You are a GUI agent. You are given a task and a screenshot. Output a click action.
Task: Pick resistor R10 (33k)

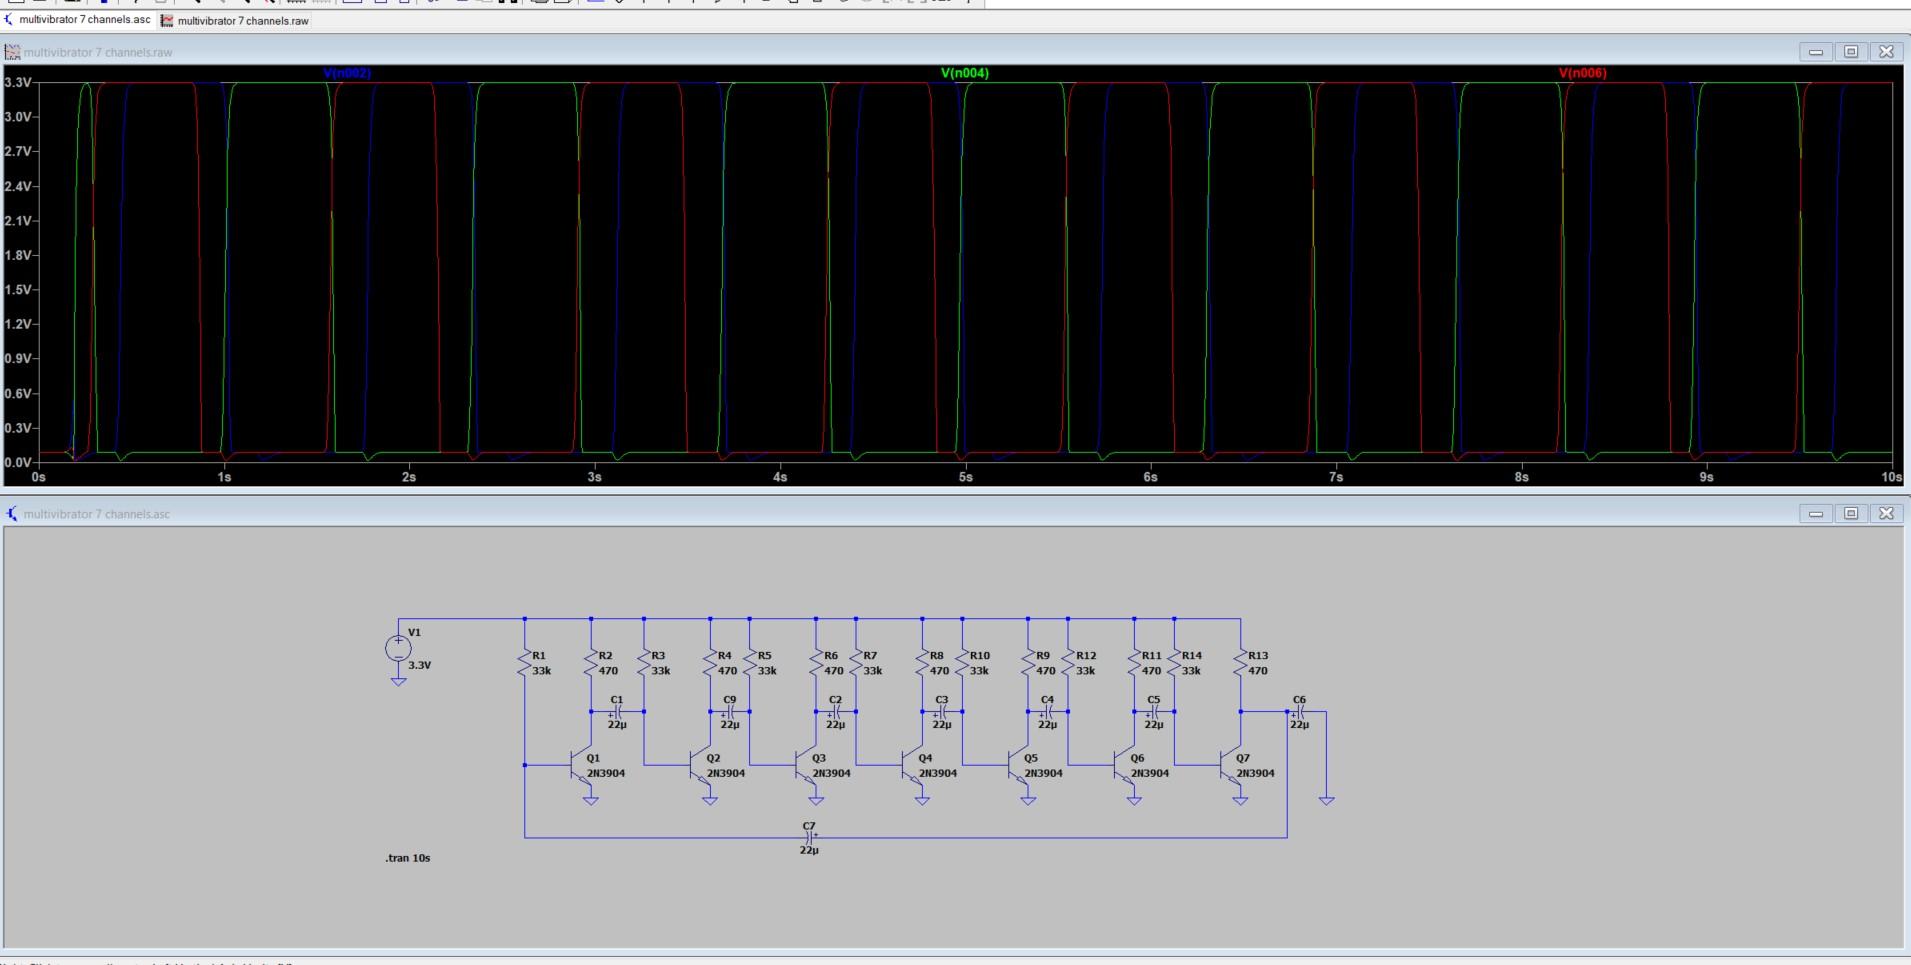[x=962, y=663]
